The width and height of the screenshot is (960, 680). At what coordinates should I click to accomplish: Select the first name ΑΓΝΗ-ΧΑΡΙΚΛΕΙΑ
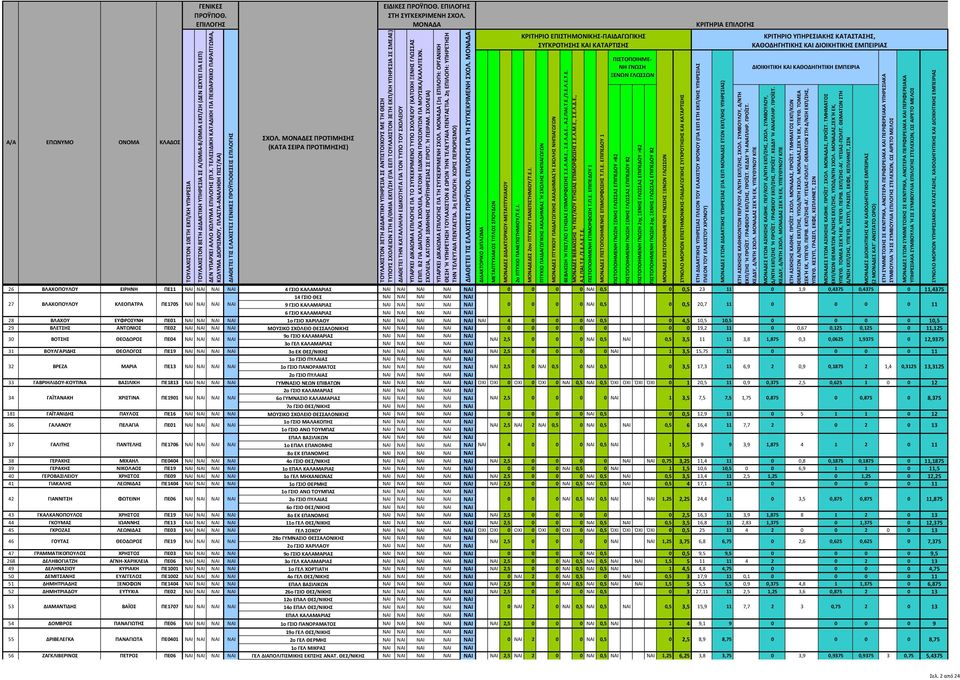click(129, 561)
